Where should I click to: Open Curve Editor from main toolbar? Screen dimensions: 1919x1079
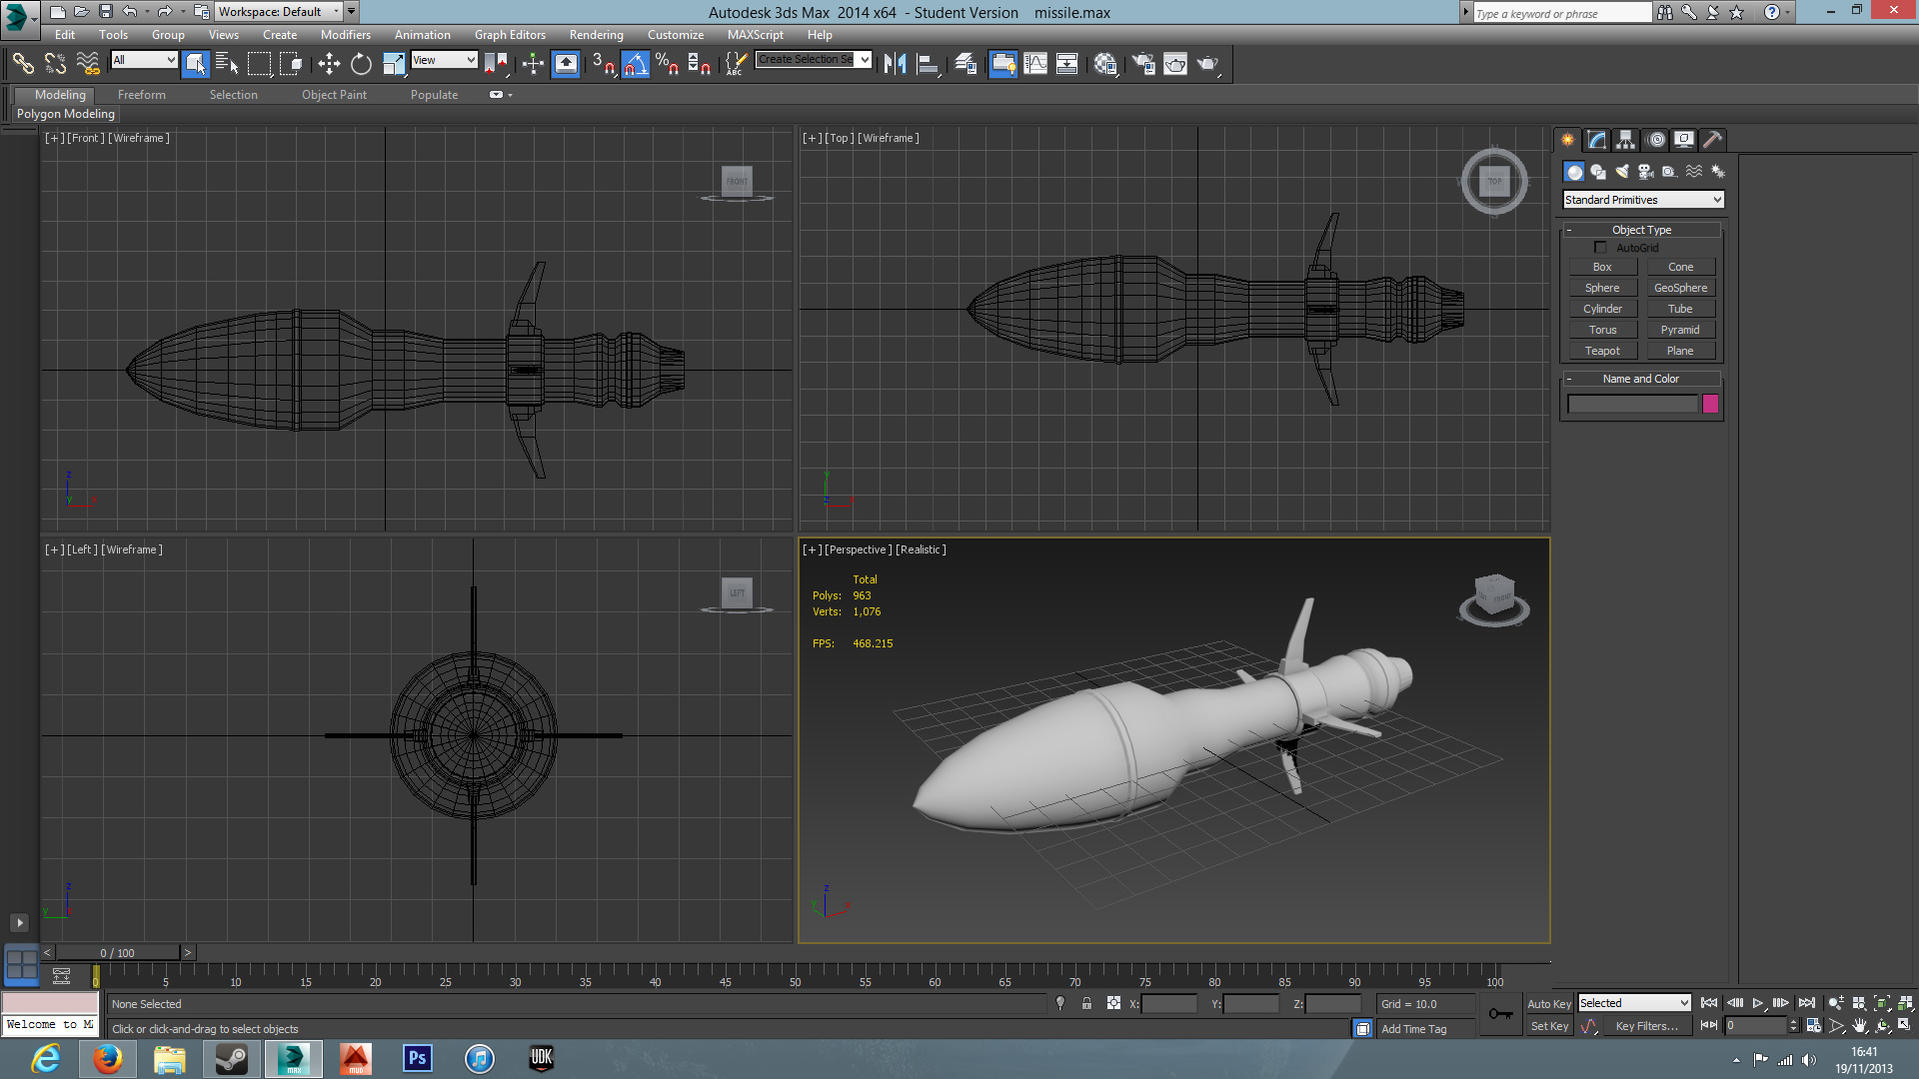point(1035,64)
